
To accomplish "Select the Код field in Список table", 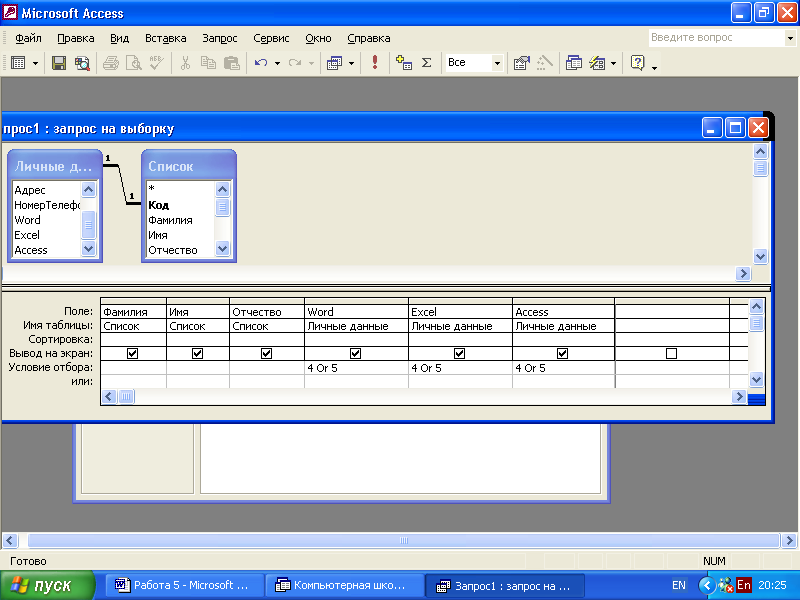I will pos(159,205).
